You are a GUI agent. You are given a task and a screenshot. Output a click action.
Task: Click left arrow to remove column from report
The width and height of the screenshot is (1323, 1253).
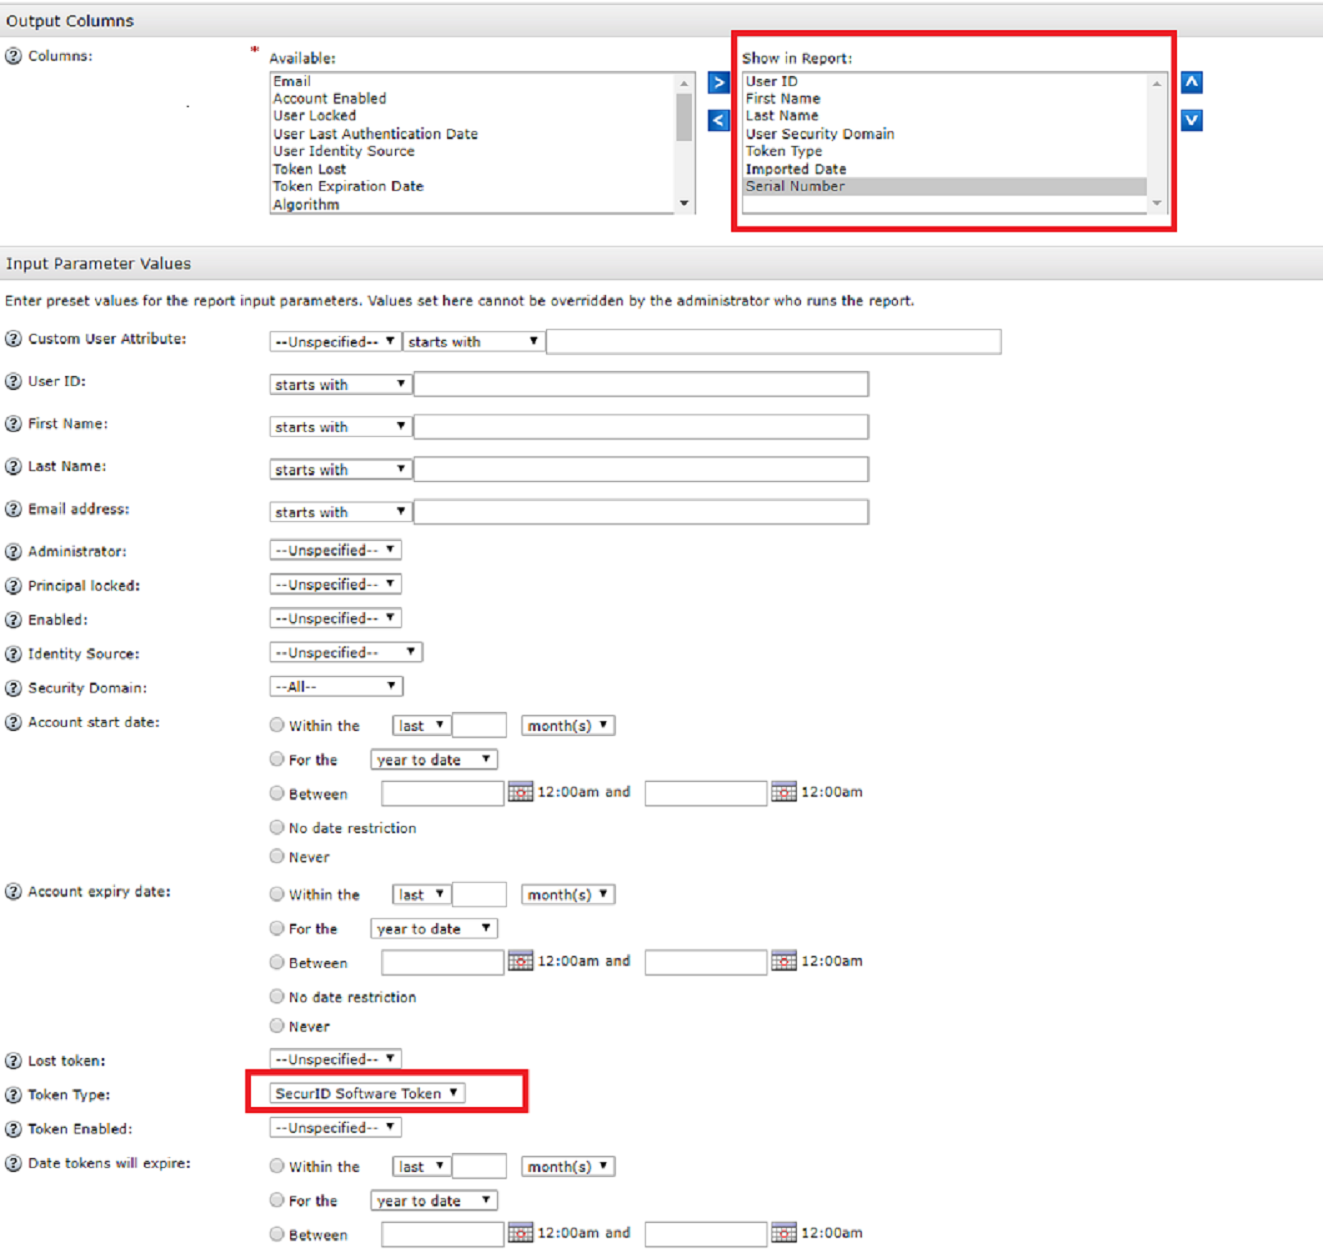(718, 120)
